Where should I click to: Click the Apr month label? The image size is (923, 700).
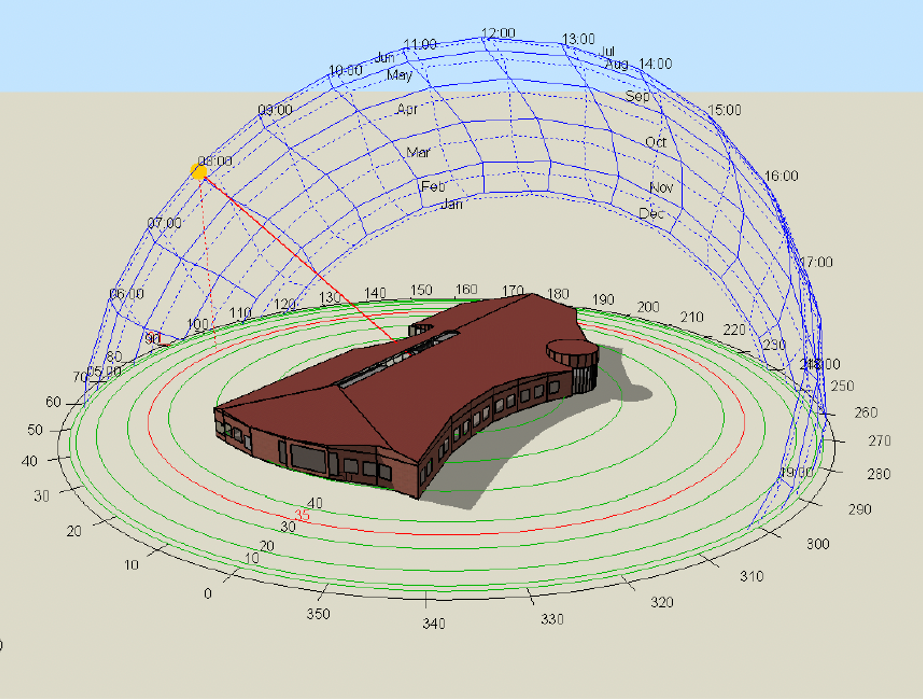[x=407, y=109]
